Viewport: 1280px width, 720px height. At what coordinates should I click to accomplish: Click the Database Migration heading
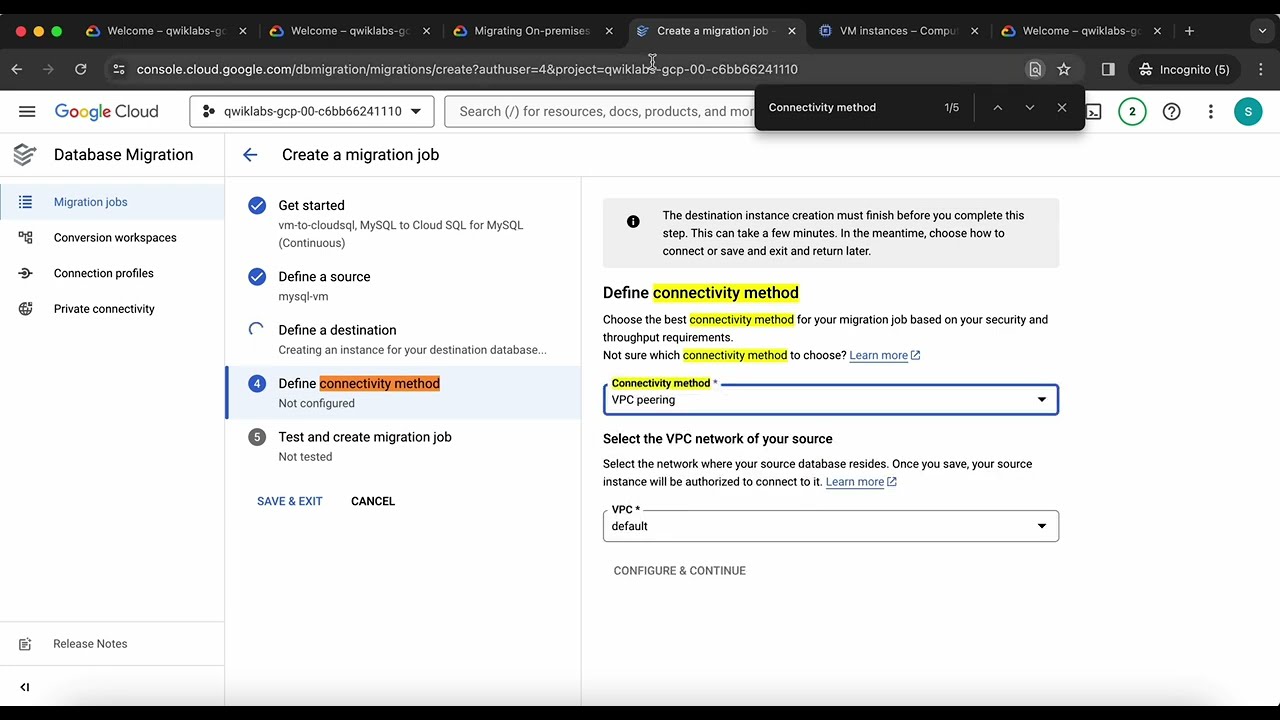[124, 154]
